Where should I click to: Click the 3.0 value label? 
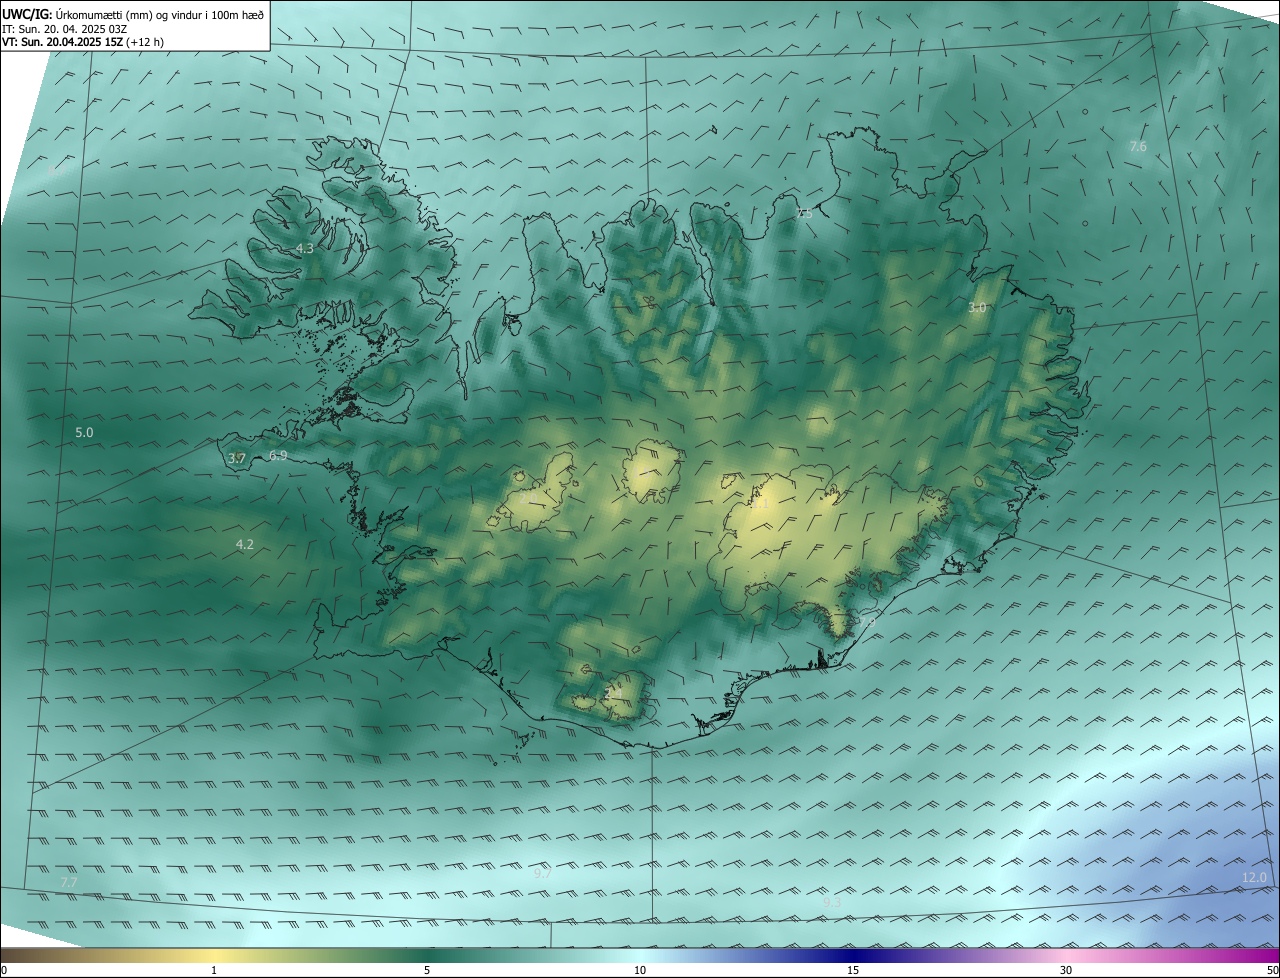pos(977,307)
